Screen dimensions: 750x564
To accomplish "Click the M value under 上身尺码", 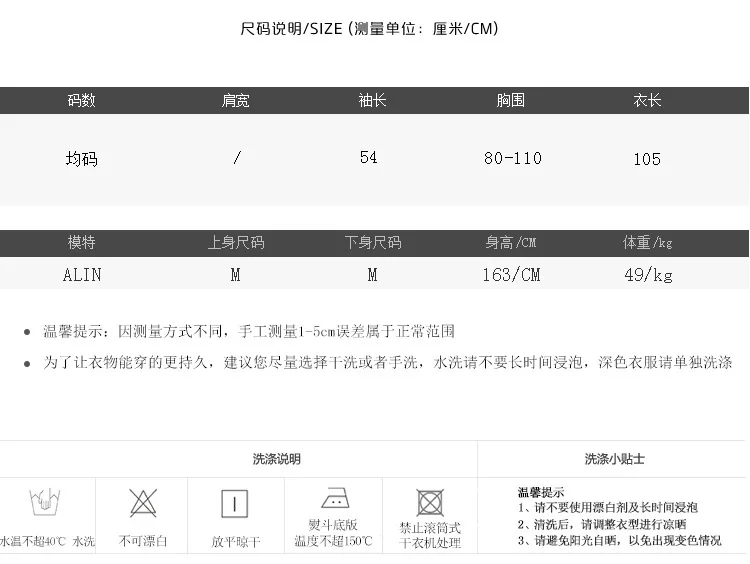I will pos(235,275).
